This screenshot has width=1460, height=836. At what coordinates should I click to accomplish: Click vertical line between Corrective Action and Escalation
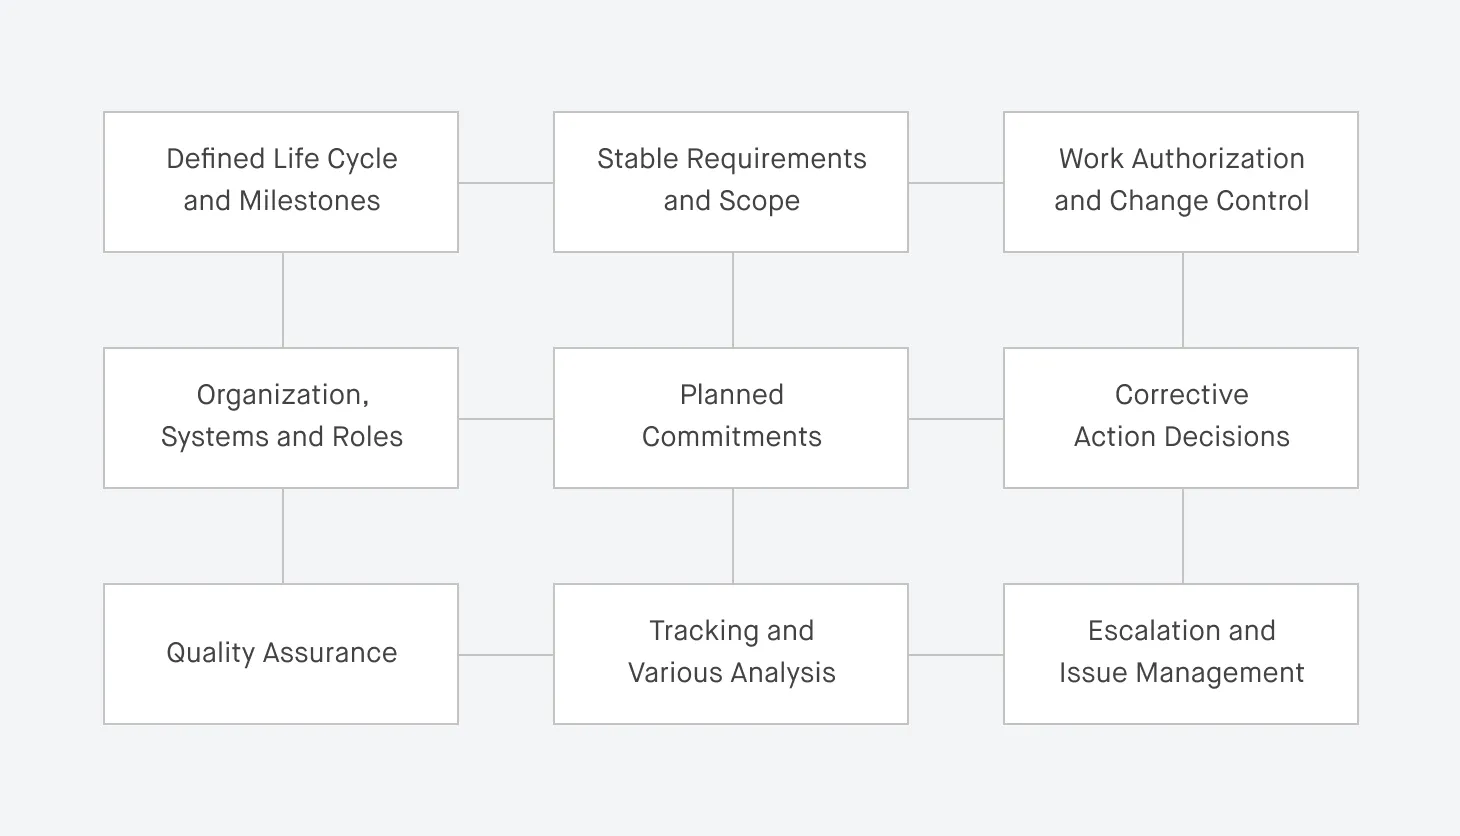[1183, 536]
